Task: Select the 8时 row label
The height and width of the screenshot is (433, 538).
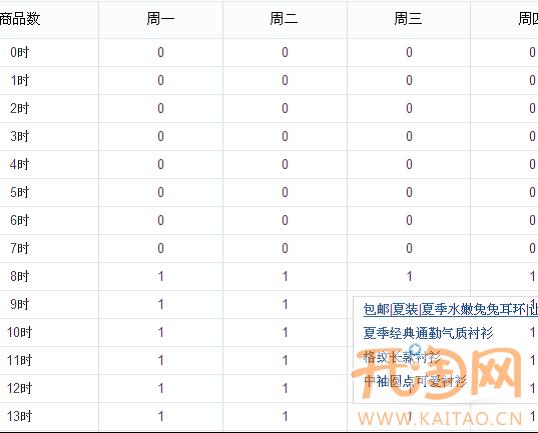Action: (x=20, y=276)
